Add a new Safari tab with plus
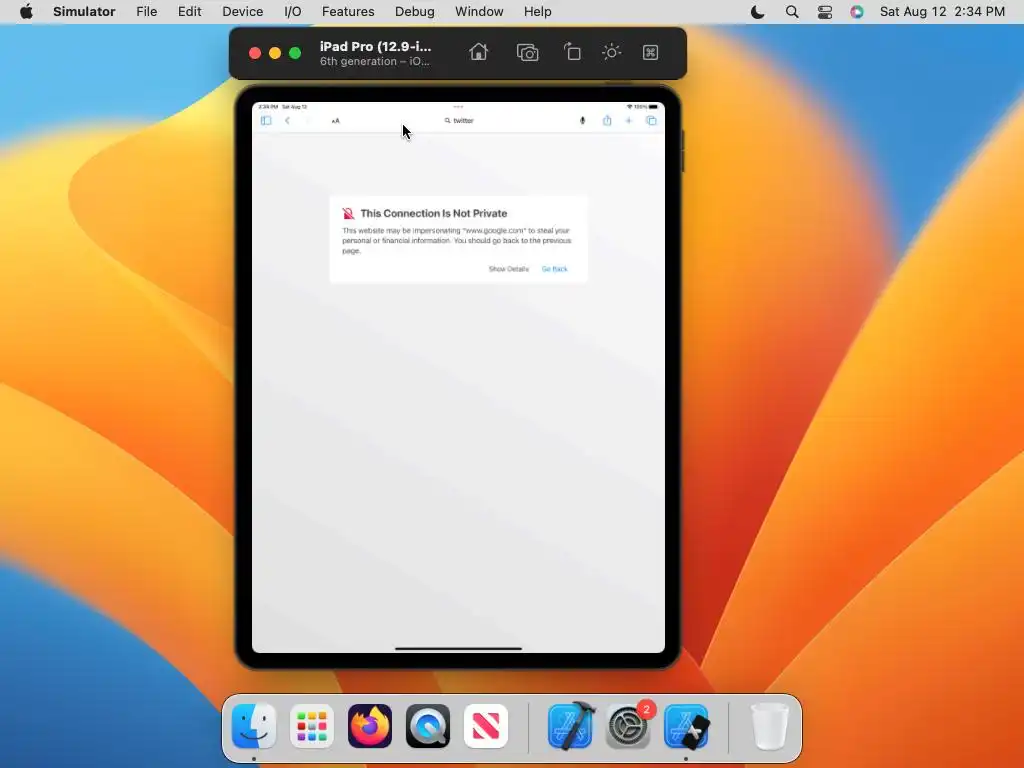 pyautogui.click(x=628, y=120)
